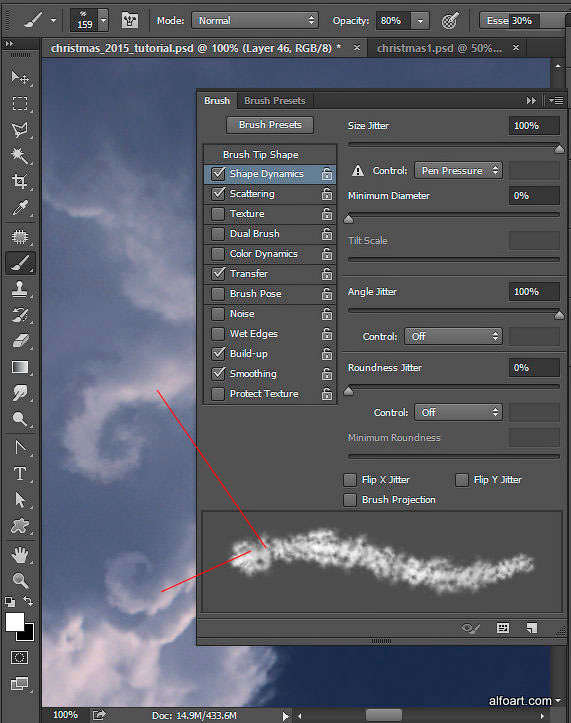Select the Hand tool

click(x=20, y=555)
